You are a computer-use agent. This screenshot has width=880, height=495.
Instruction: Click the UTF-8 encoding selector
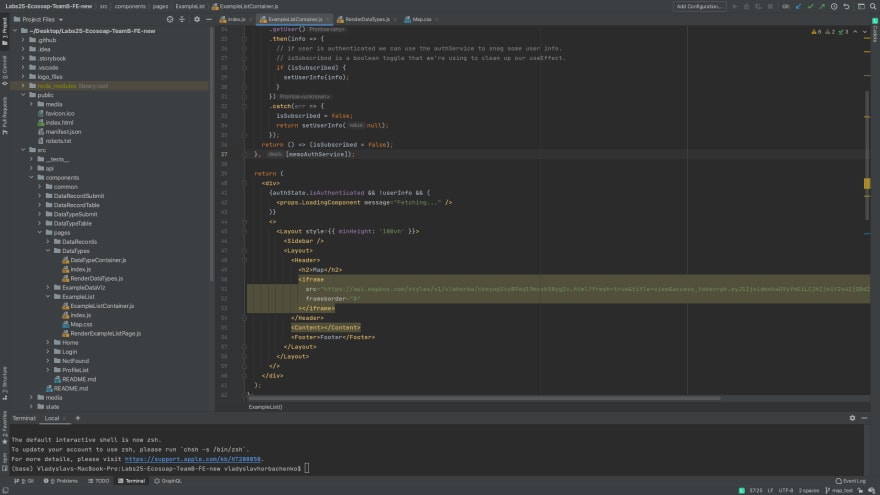click(786, 491)
